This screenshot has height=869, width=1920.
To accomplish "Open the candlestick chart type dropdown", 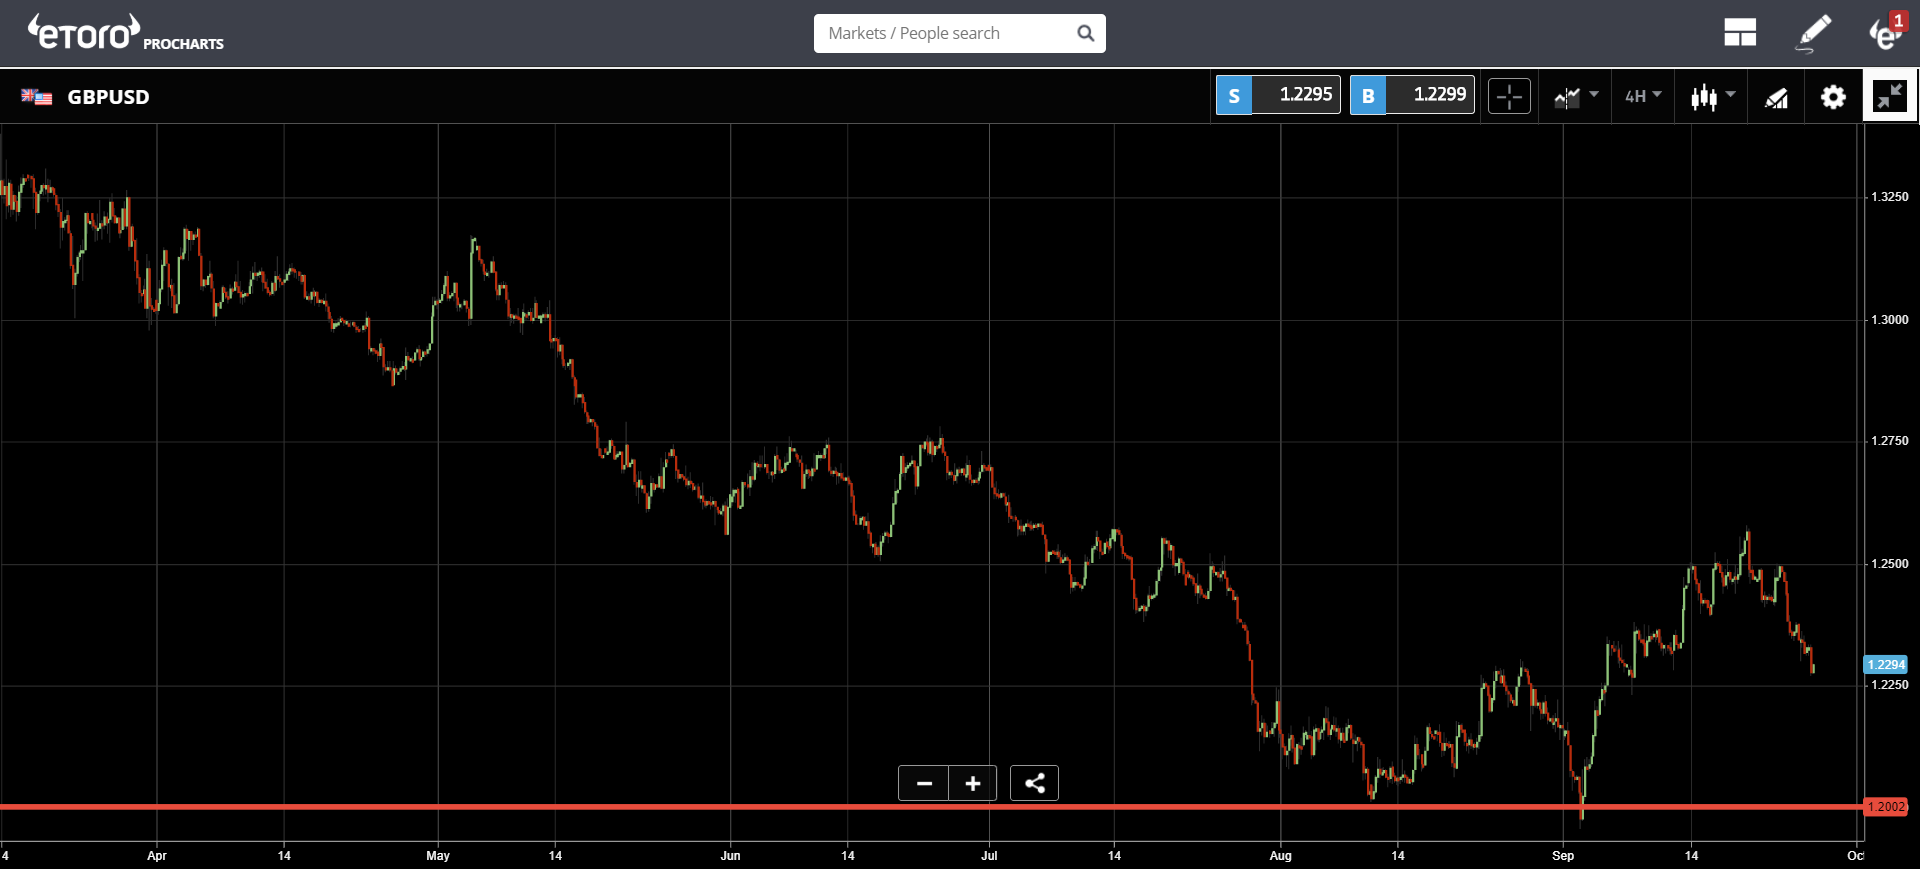I will pyautogui.click(x=1711, y=97).
